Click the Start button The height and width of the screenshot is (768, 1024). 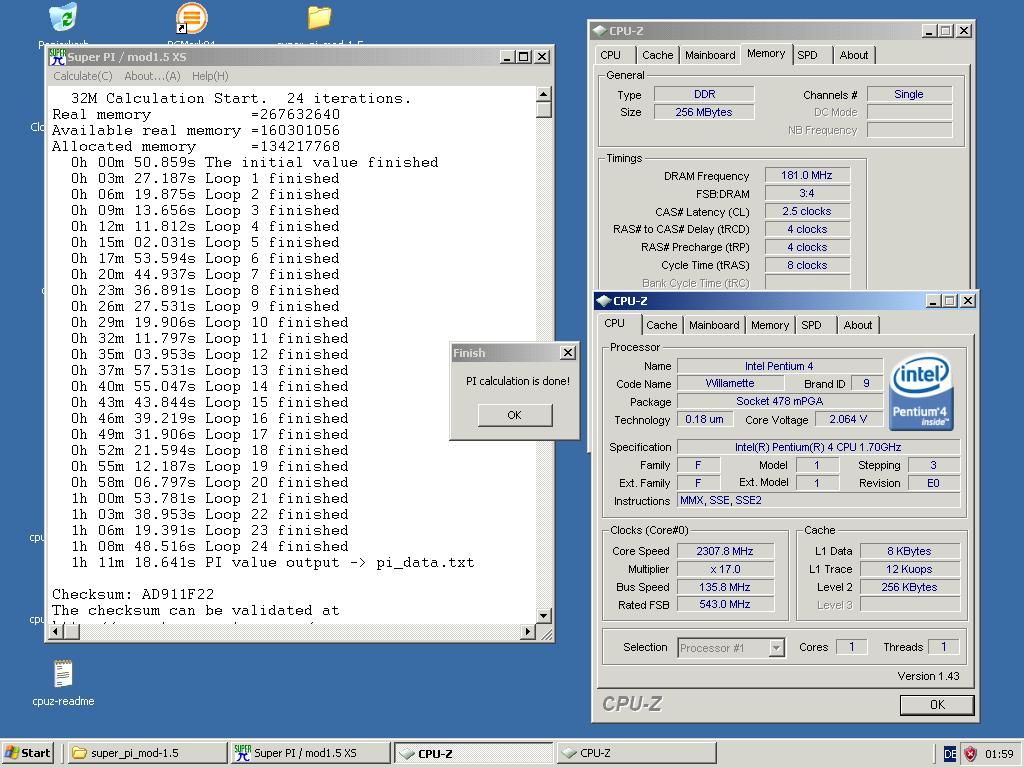point(27,753)
